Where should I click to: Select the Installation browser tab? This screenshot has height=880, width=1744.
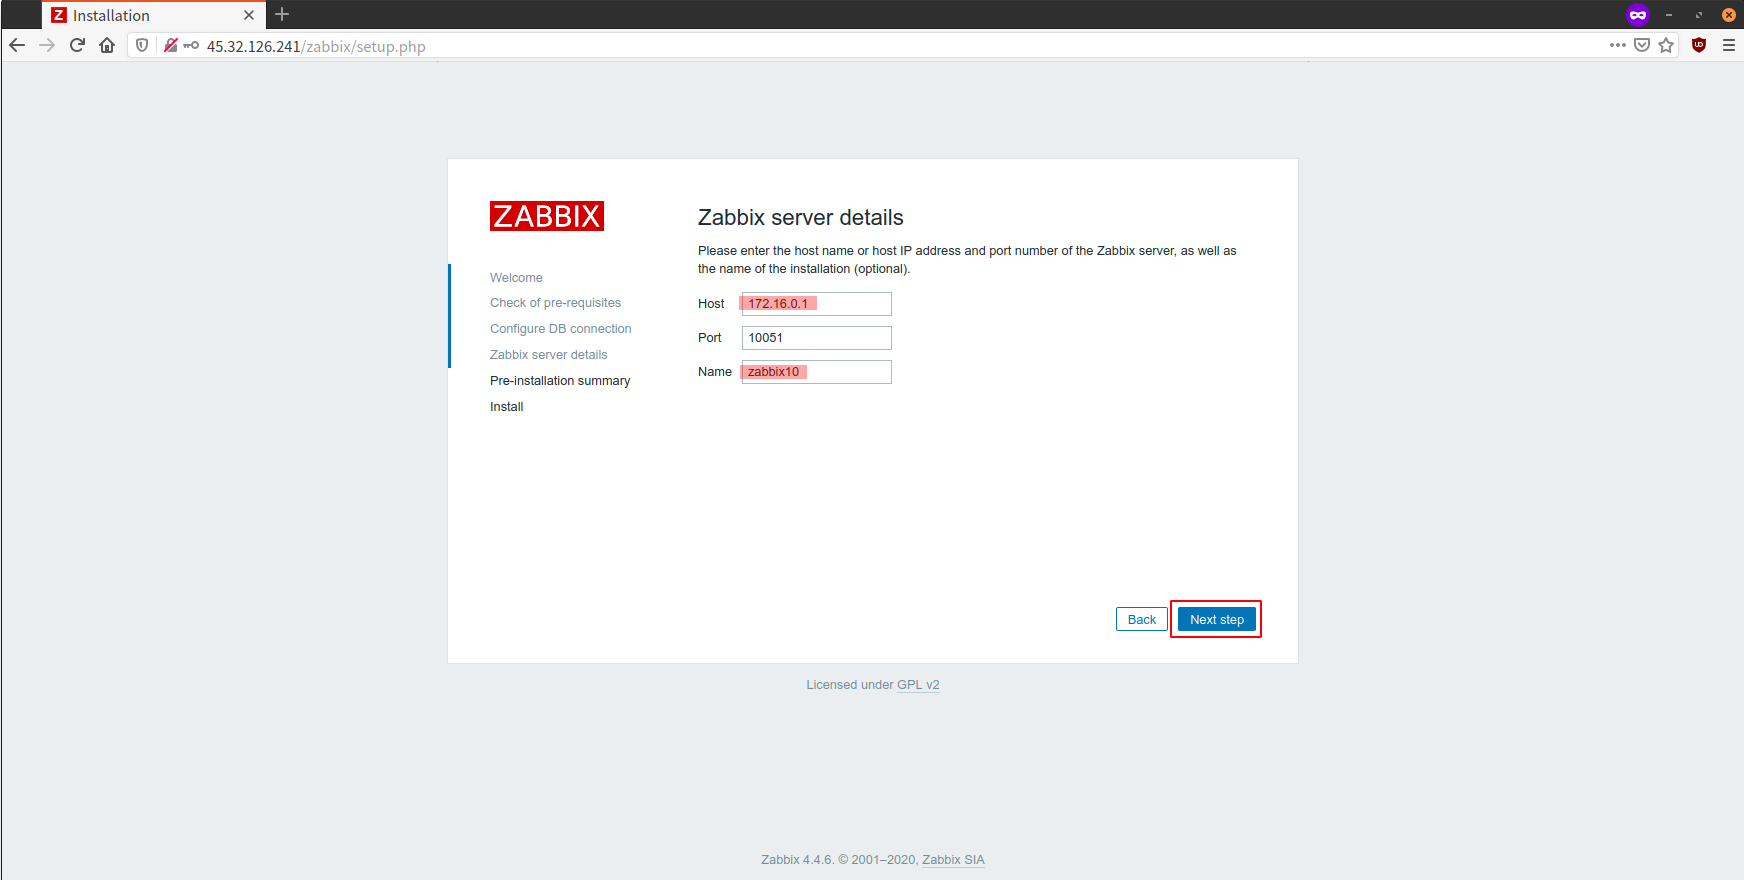tap(154, 15)
